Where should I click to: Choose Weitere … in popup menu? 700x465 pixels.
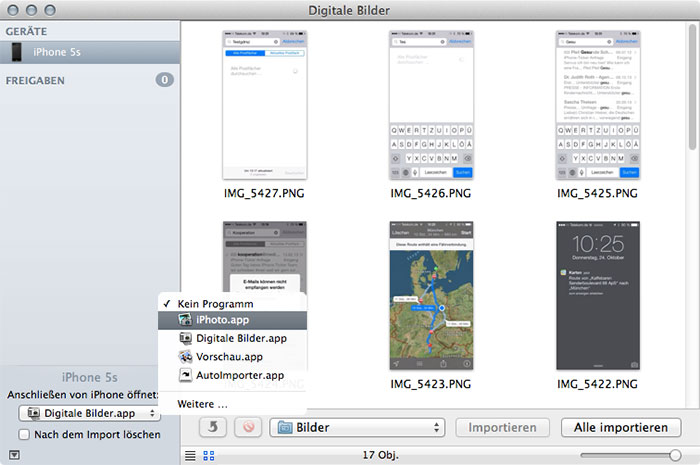(x=232, y=404)
